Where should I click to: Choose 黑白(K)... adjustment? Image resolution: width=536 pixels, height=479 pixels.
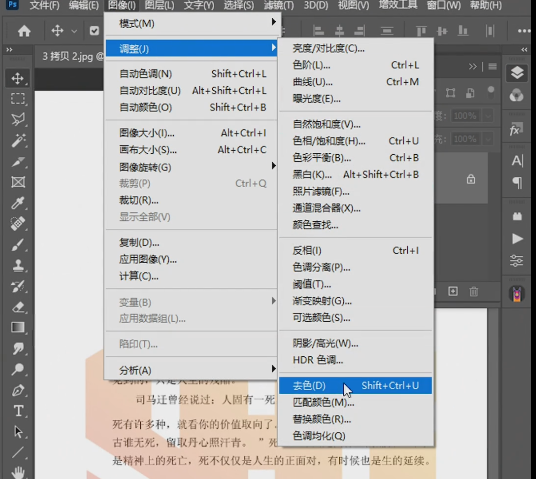[x=356, y=175]
